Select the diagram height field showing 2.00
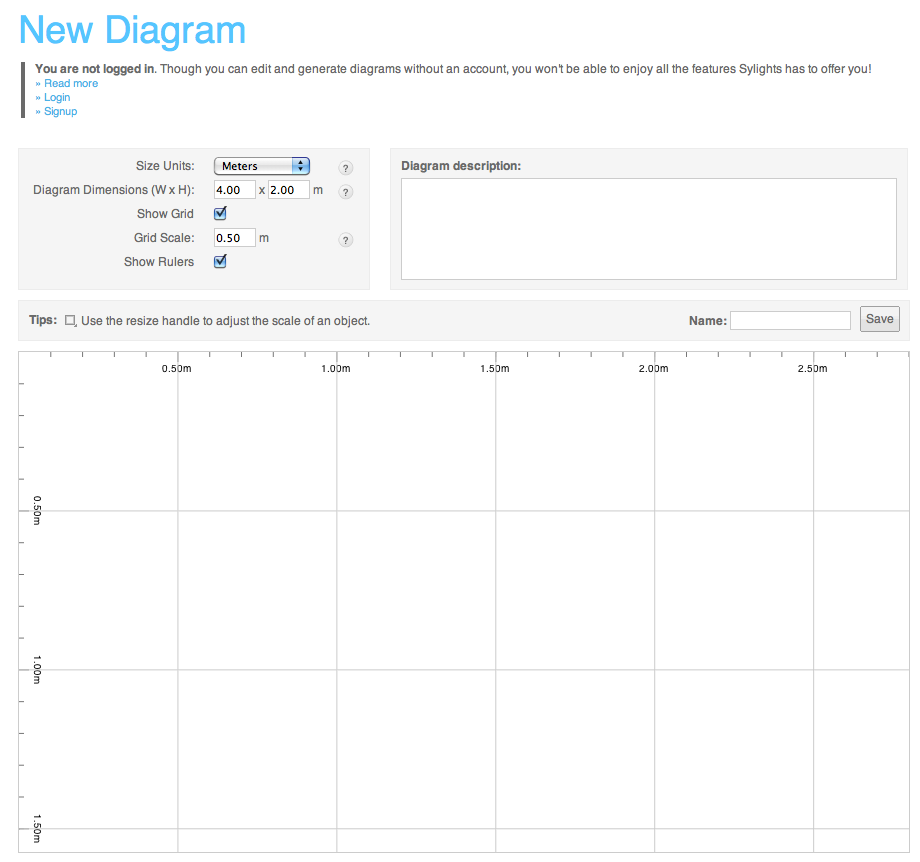Viewport: 920px width, 862px height. point(290,189)
